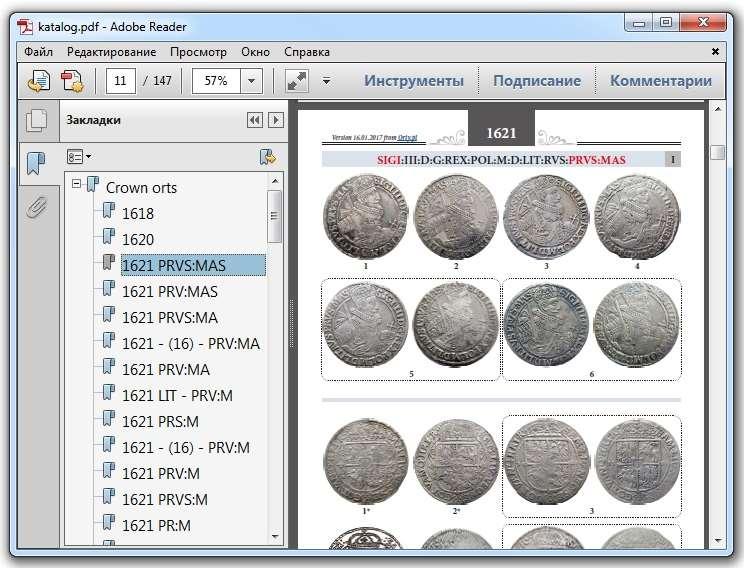Screen dimensions: 744x568
Task: Click the expand current bookmark icon
Action: (268, 157)
